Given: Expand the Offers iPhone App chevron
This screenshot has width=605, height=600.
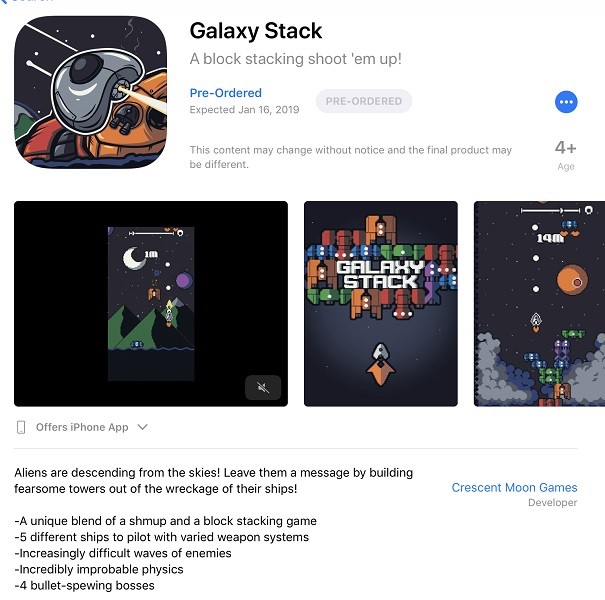Looking at the screenshot, I should click(x=143, y=427).
